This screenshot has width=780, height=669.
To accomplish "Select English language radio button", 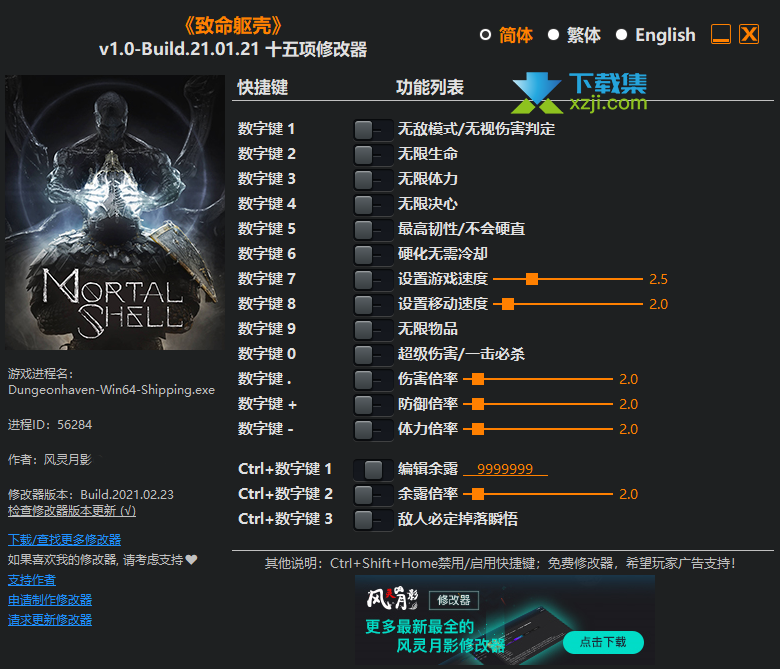I will click(621, 35).
